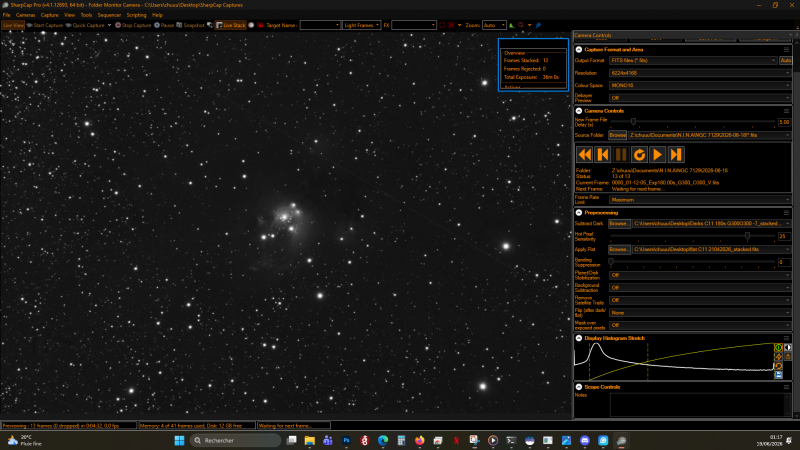Step back to previous frame
Screen dimensions: 800x450
[603, 155]
